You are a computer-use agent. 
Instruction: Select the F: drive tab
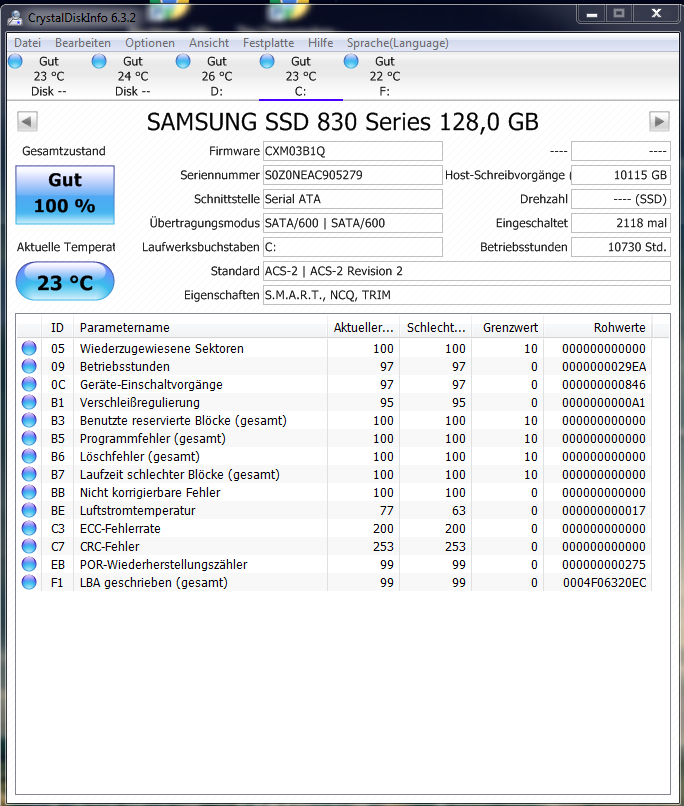click(384, 76)
